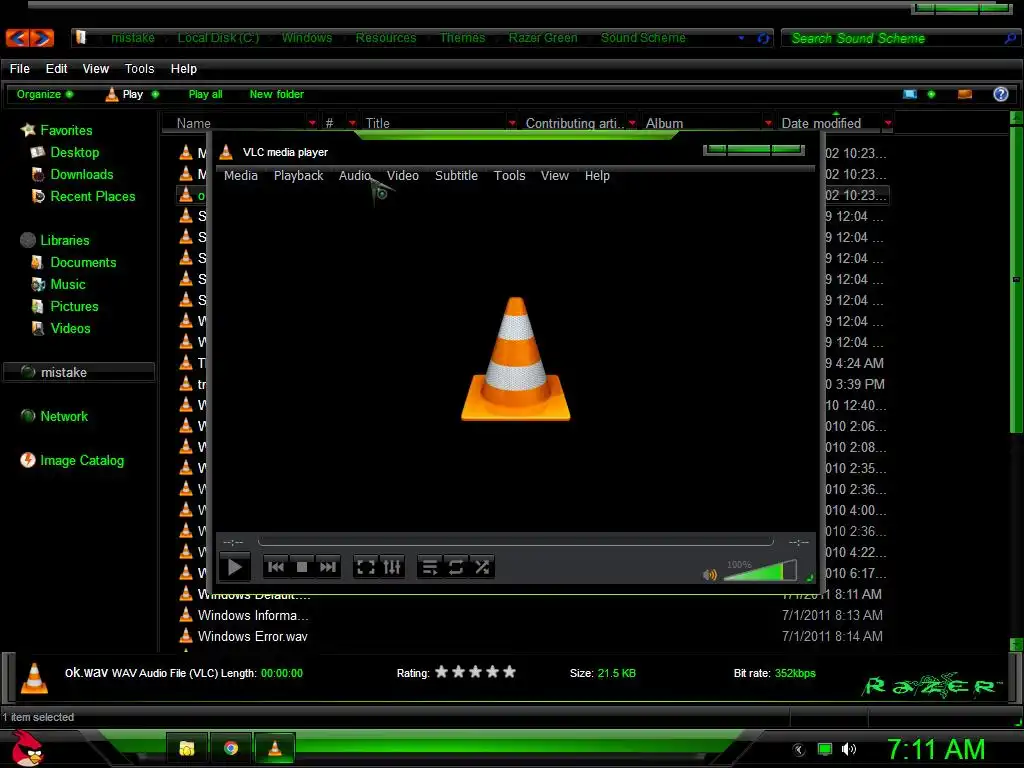Open the VLC Help menu
Screen dimensions: 1024x768
click(x=597, y=176)
